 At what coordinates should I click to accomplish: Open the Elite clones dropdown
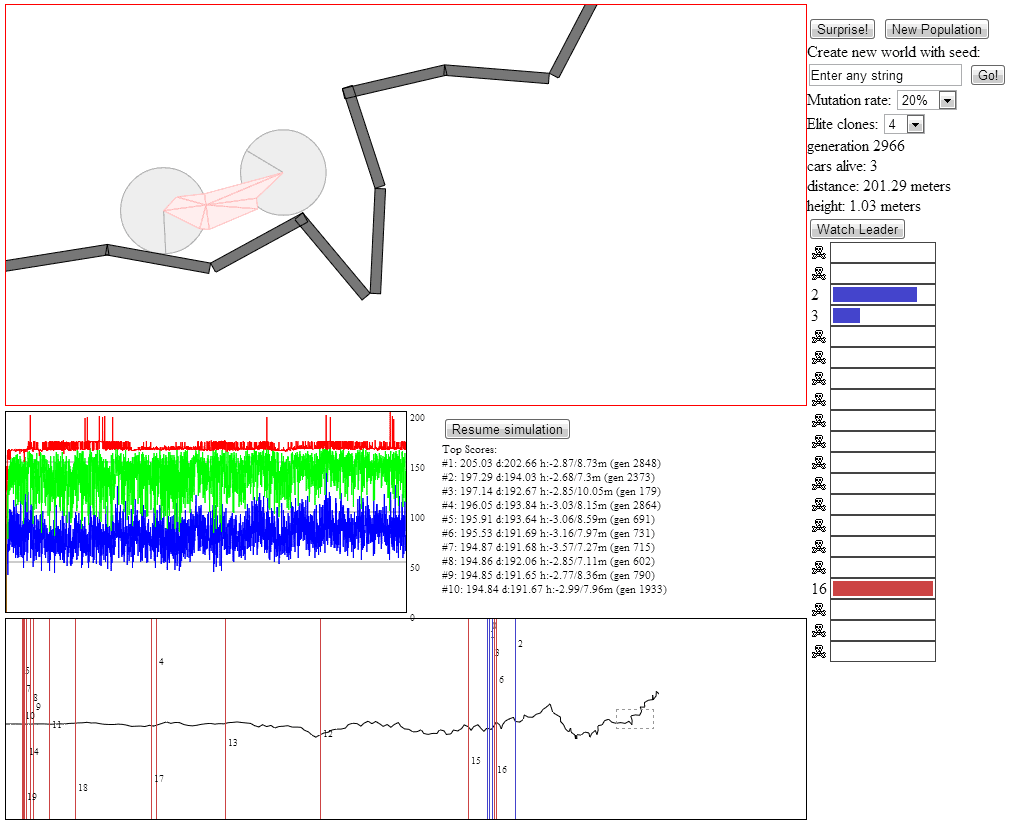click(917, 123)
